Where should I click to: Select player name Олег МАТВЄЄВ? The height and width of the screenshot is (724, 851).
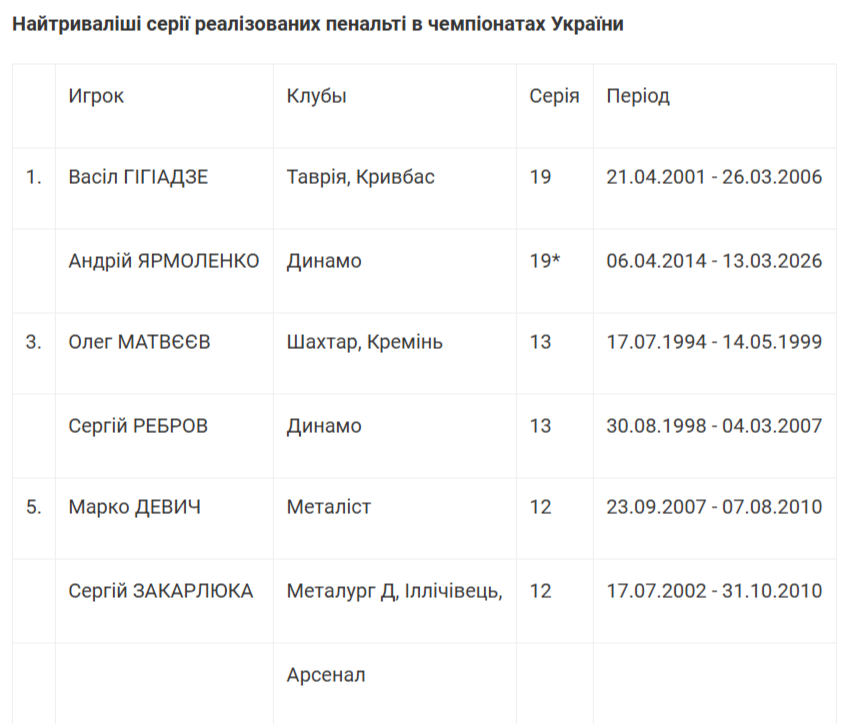[140, 342]
